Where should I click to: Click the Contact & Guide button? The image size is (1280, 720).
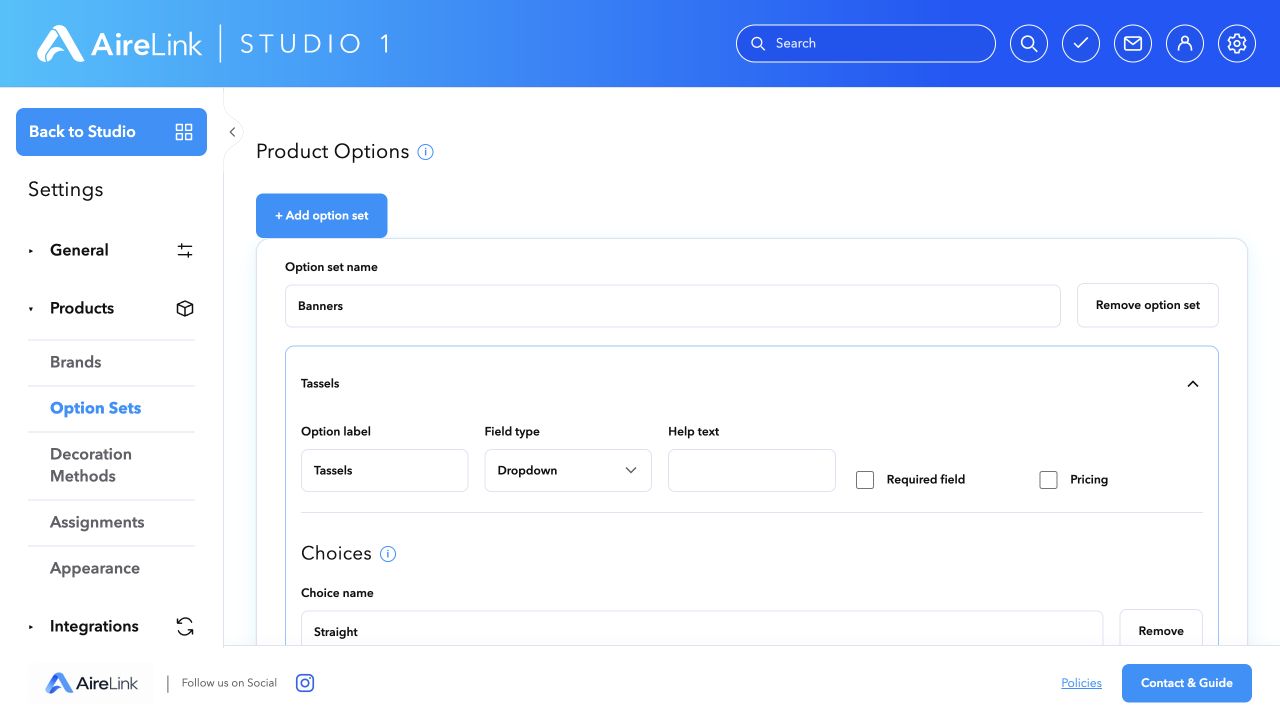[1187, 683]
